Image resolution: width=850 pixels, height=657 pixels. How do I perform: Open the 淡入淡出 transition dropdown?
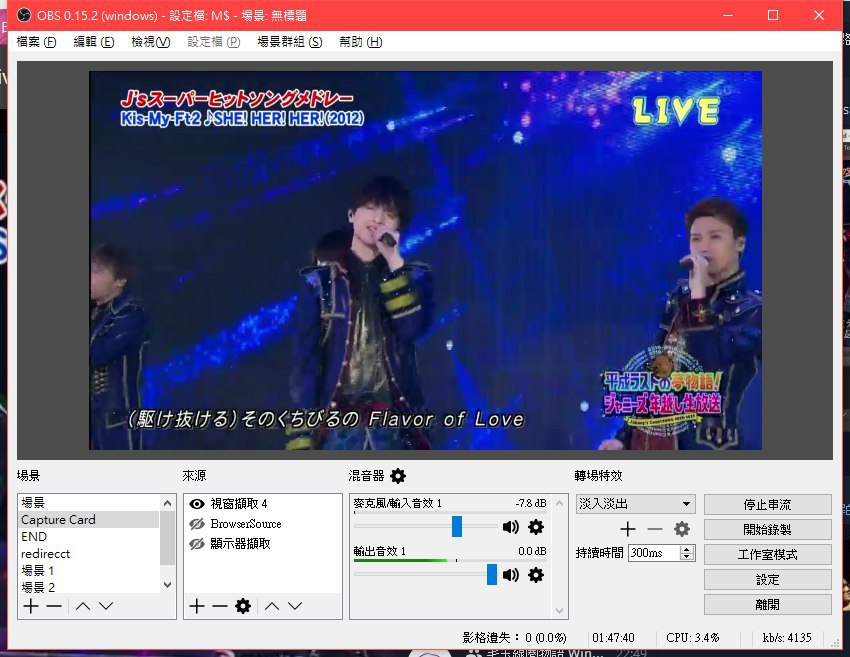[x=635, y=504]
